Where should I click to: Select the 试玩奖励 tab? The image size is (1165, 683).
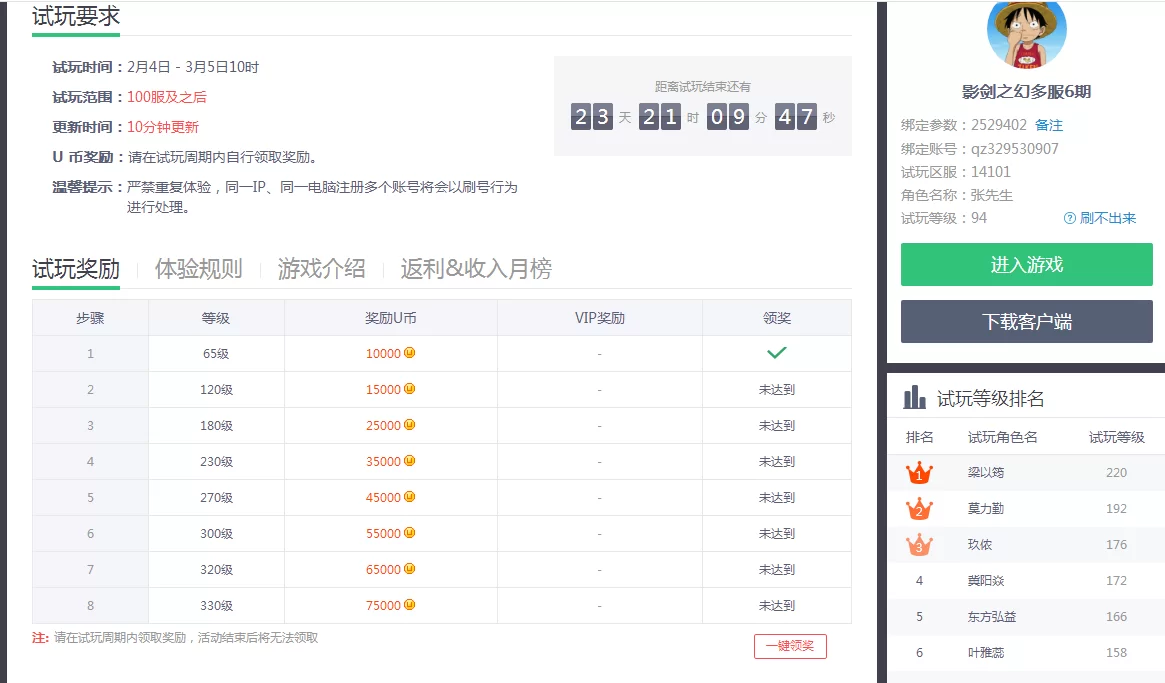coord(75,268)
